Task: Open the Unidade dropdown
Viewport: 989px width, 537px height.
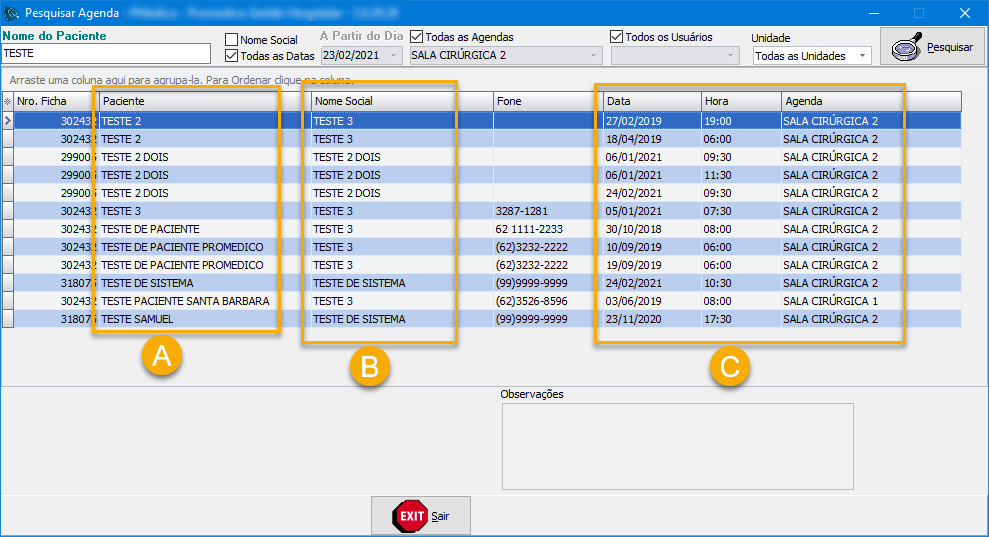Action: tap(862, 57)
